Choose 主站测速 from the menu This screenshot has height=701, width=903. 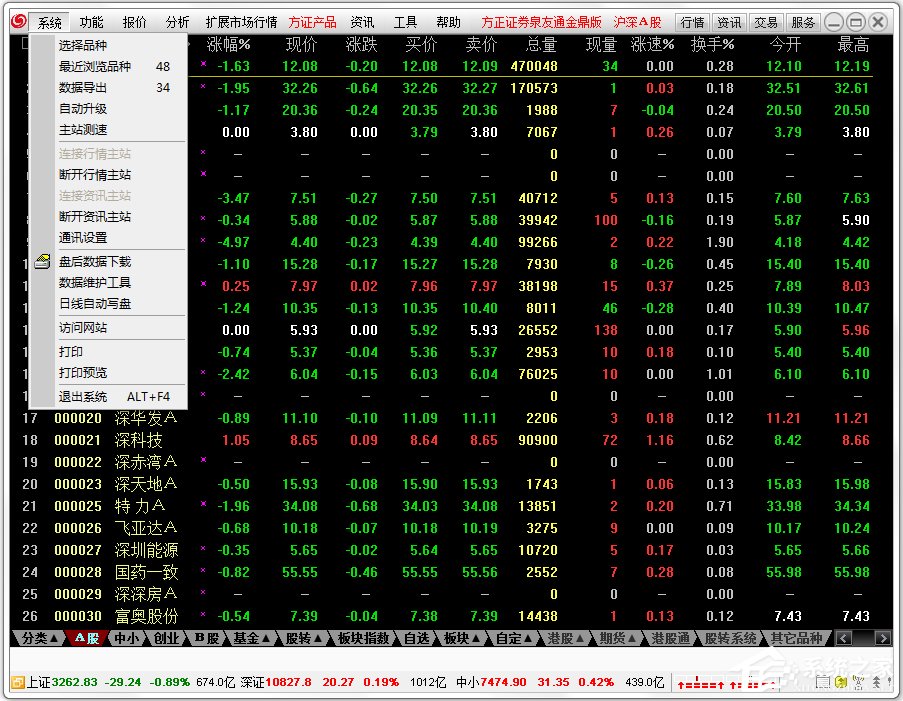point(108,130)
